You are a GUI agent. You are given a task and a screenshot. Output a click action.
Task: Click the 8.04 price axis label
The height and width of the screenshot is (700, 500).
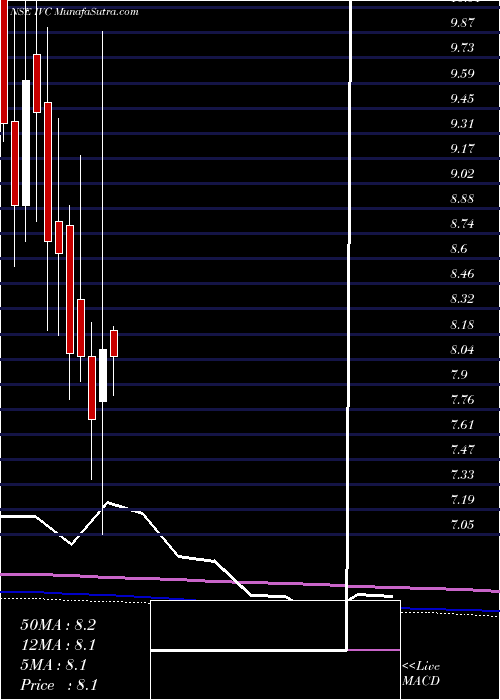pyautogui.click(x=462, y=349)
